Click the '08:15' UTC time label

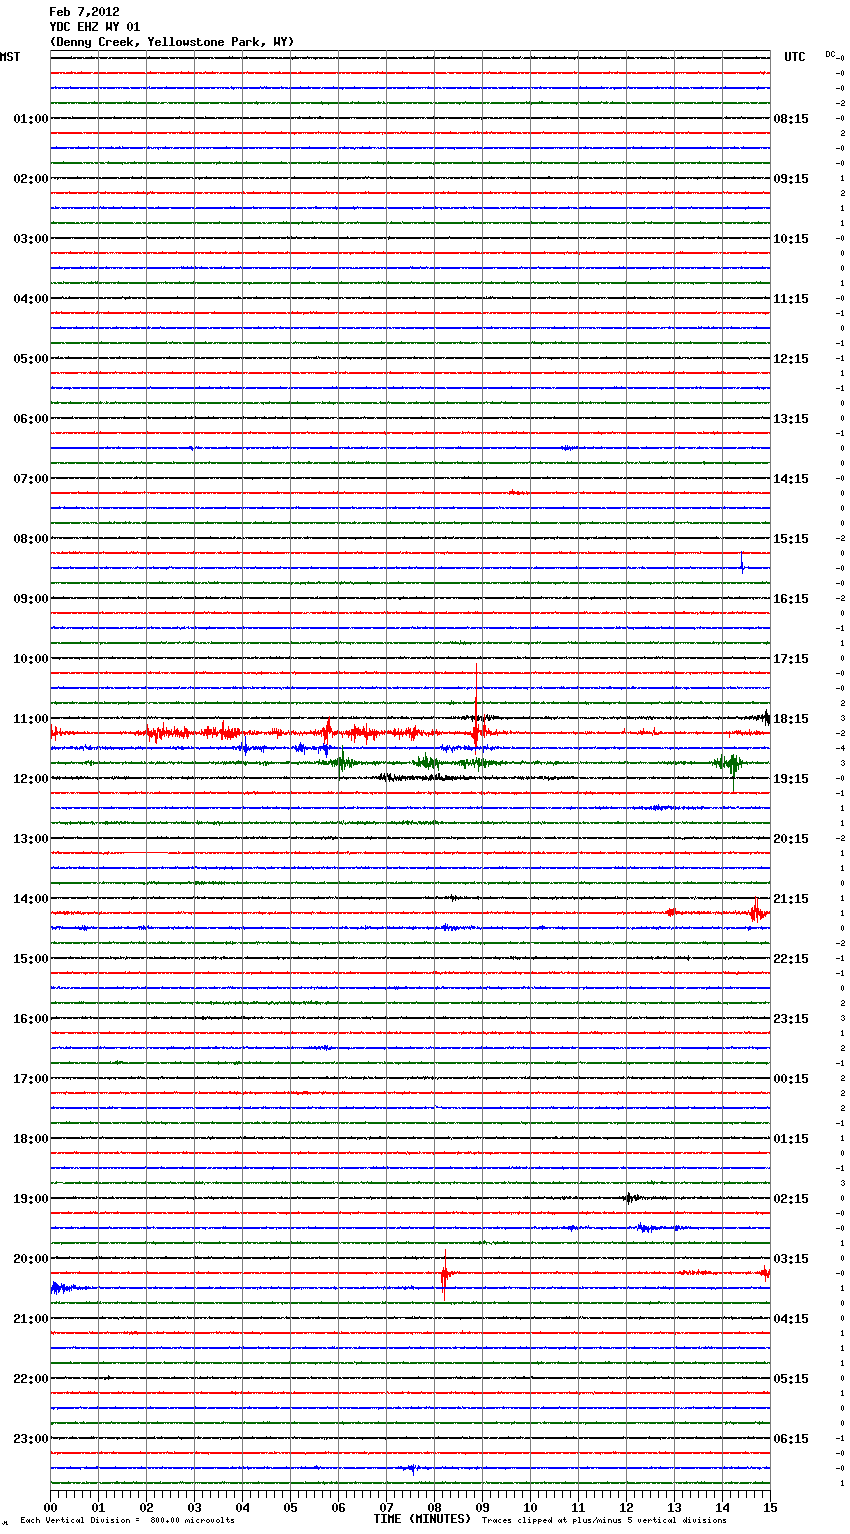[x=791, y=118]
